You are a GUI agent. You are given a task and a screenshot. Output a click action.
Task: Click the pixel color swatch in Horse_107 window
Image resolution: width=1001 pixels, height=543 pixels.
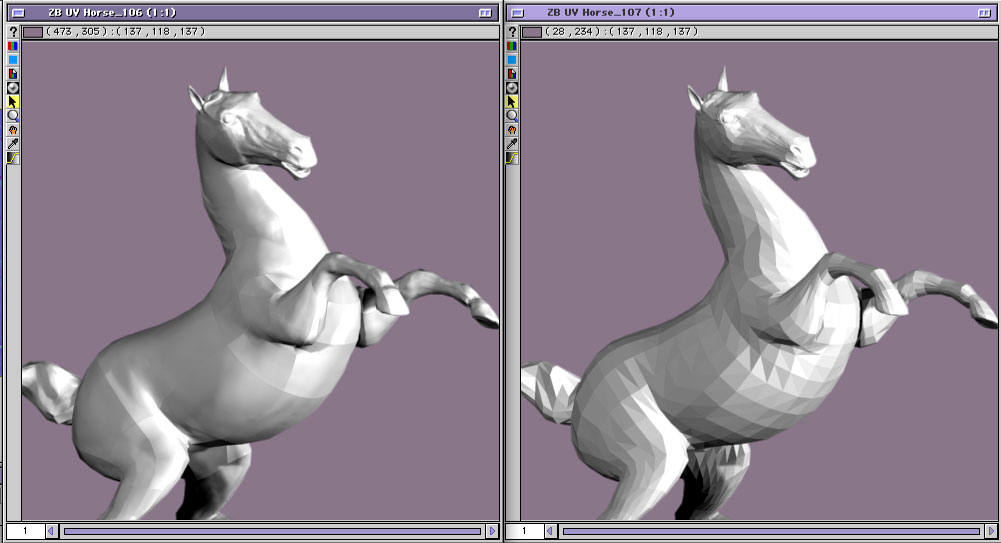[x=531, y=32]
